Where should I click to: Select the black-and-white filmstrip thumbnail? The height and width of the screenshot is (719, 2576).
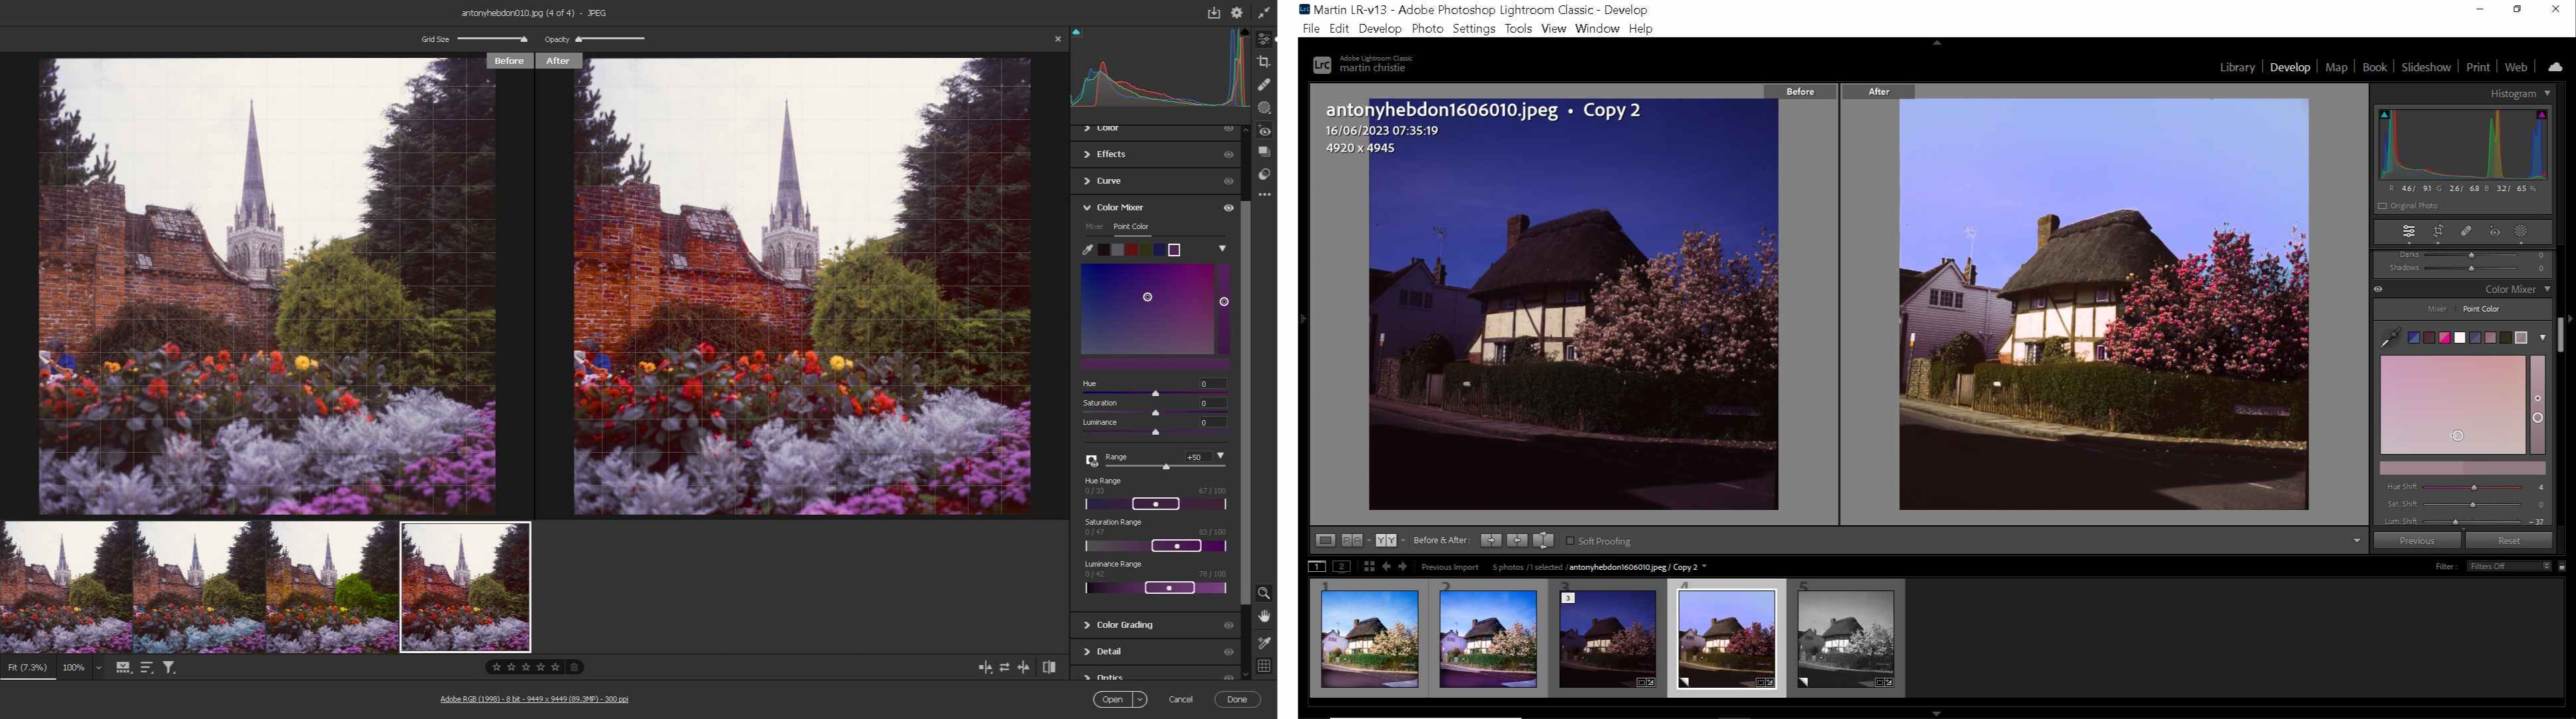point(1845,639)
